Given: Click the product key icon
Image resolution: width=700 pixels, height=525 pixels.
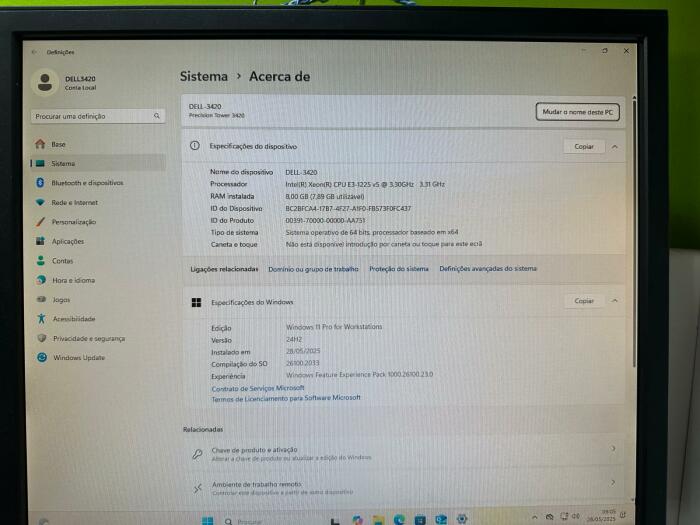Looking at the screenshot, I should (197, 454).
